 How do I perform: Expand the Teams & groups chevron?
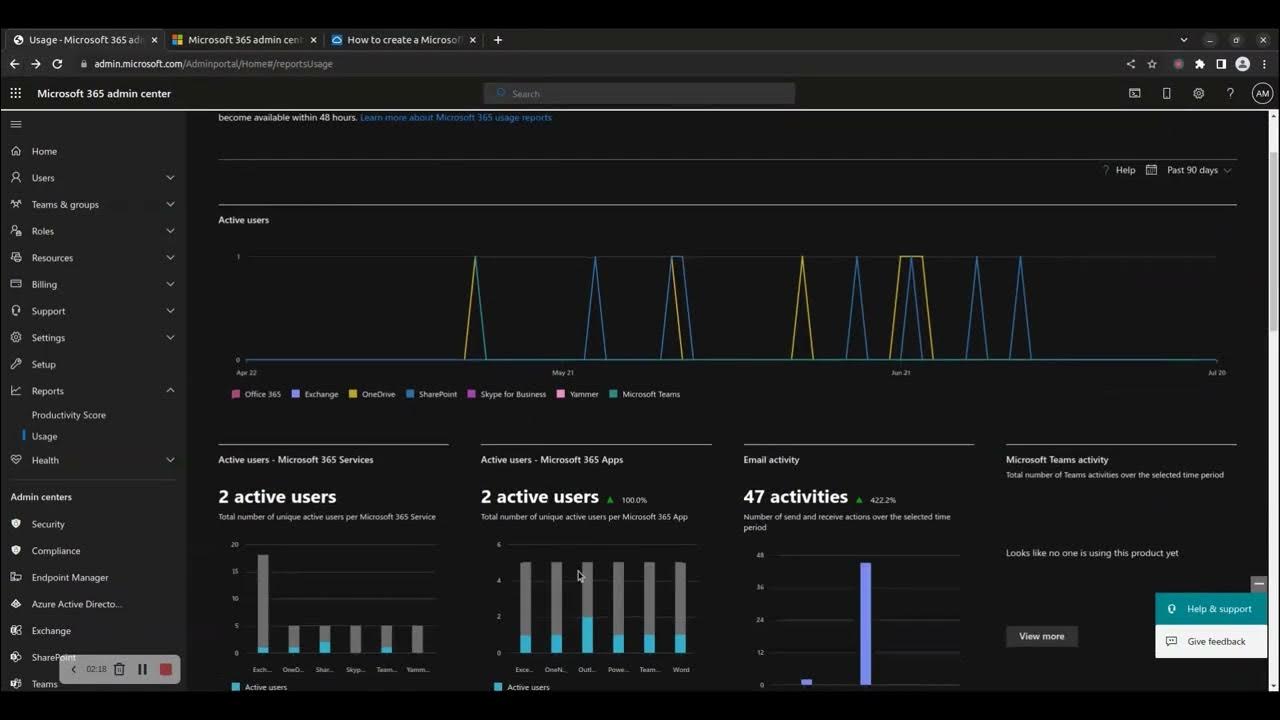click(x=170, y=204)
